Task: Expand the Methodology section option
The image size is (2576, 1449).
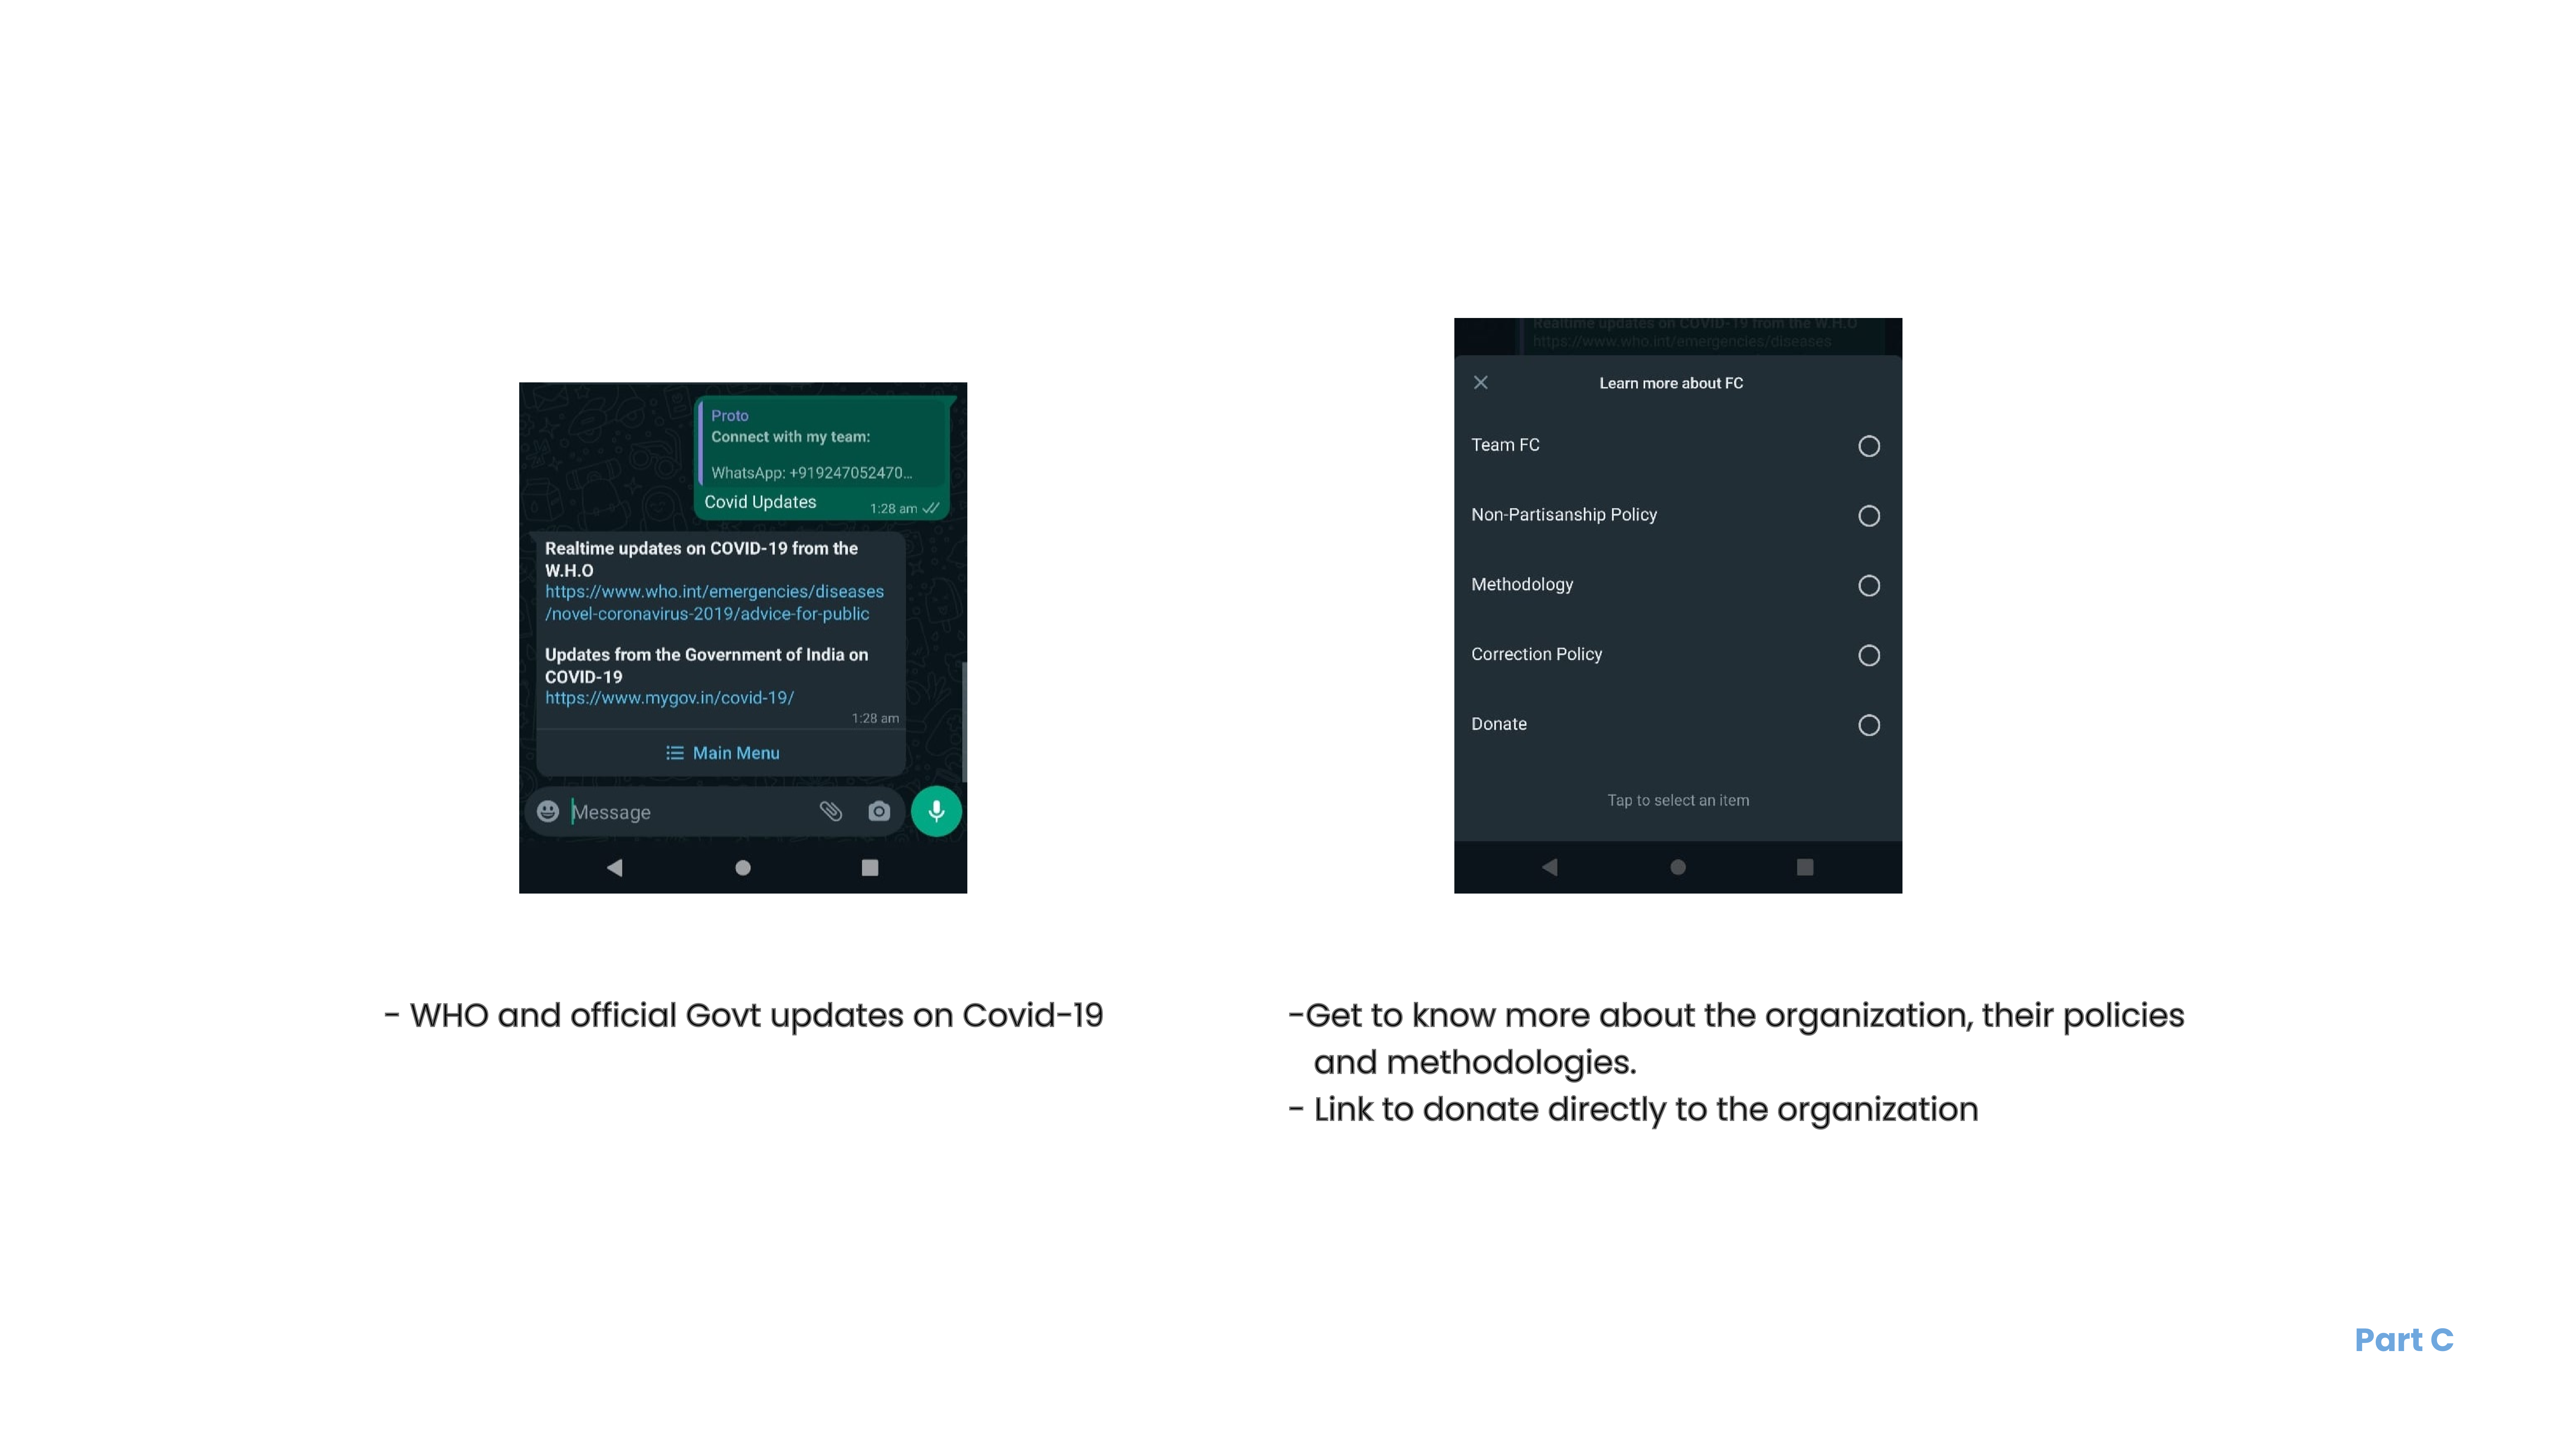Action: click(1870, 584)
